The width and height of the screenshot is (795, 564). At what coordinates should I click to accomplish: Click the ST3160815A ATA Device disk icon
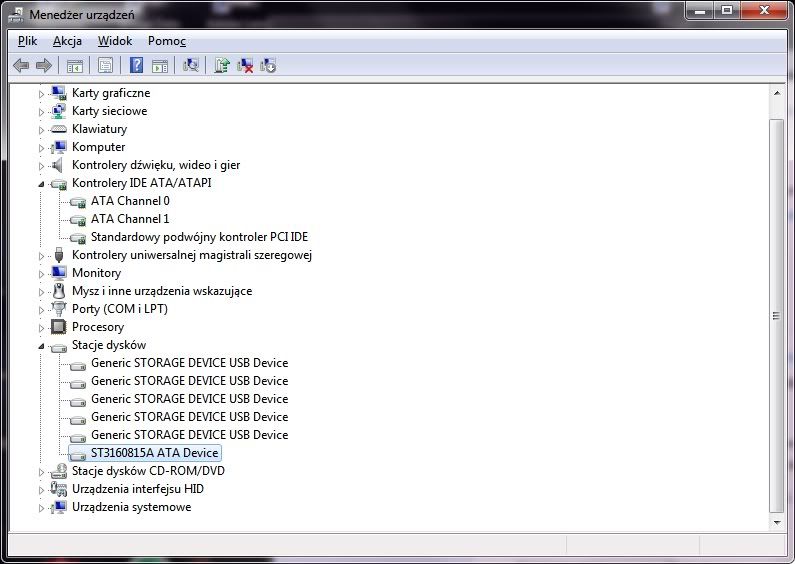pyautogui.click(x=78, y=454)
